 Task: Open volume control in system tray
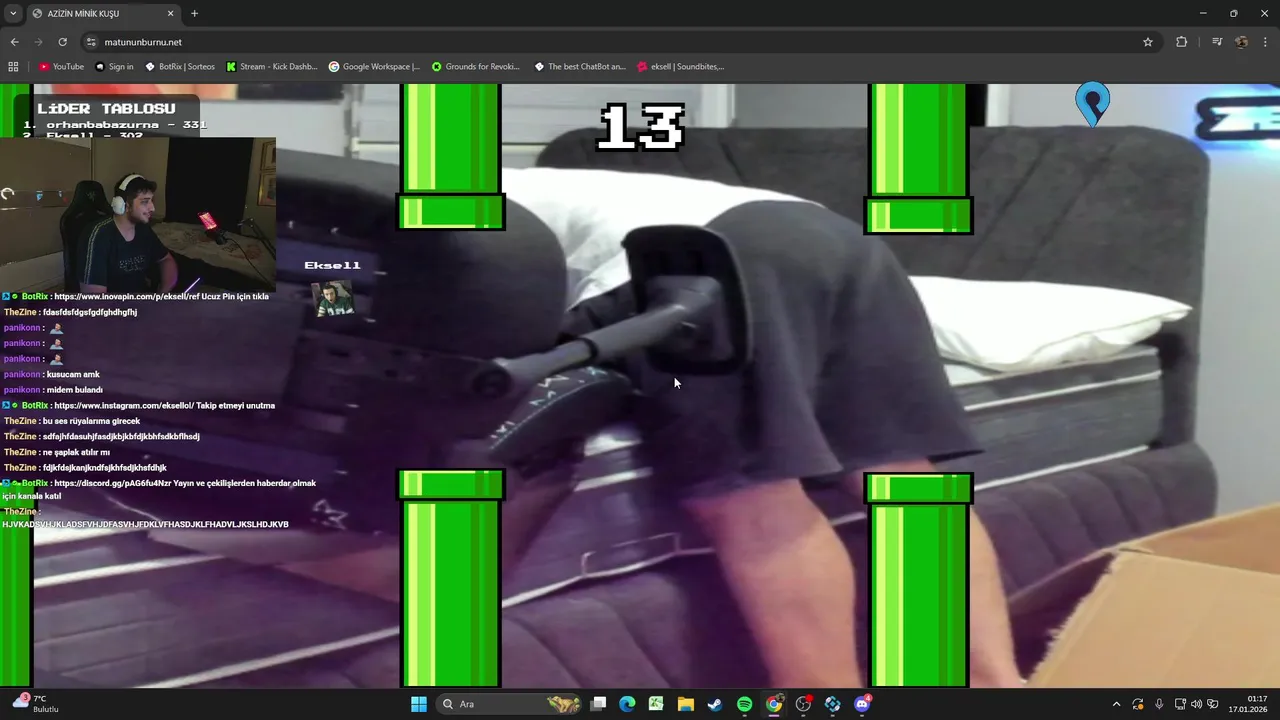[1197, 704]
